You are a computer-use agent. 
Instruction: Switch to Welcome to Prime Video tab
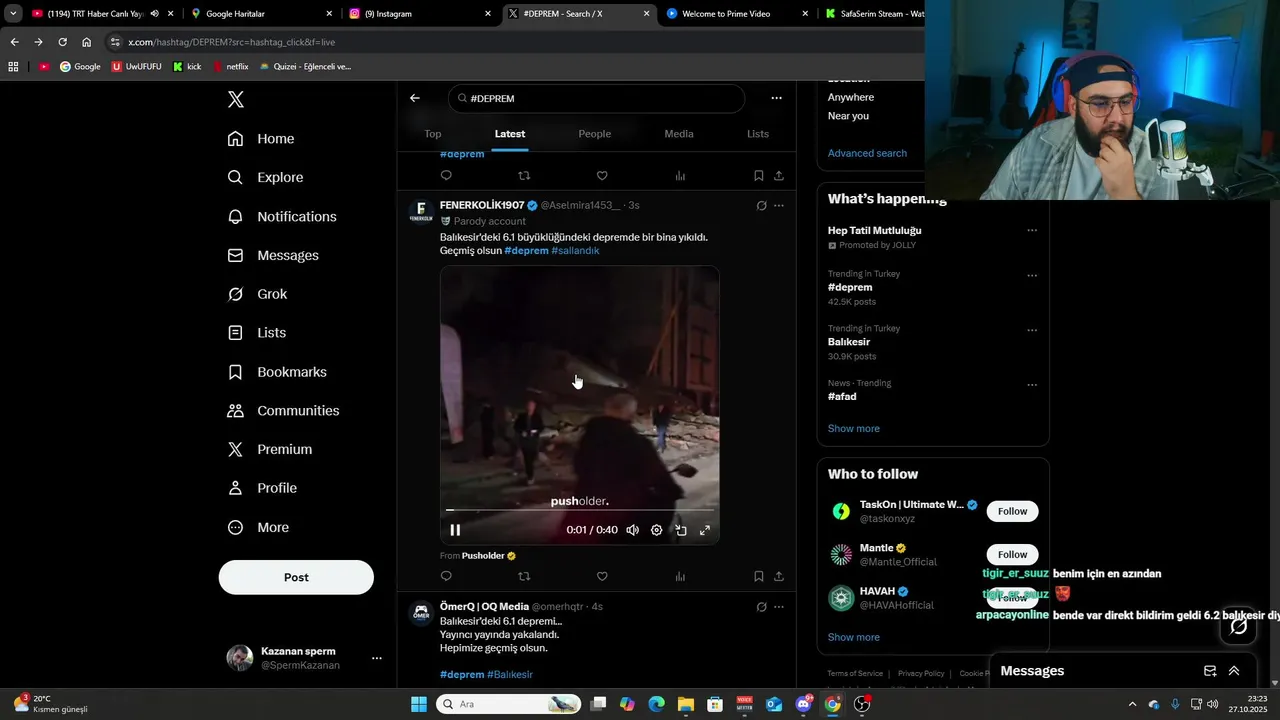coord(737,14)
